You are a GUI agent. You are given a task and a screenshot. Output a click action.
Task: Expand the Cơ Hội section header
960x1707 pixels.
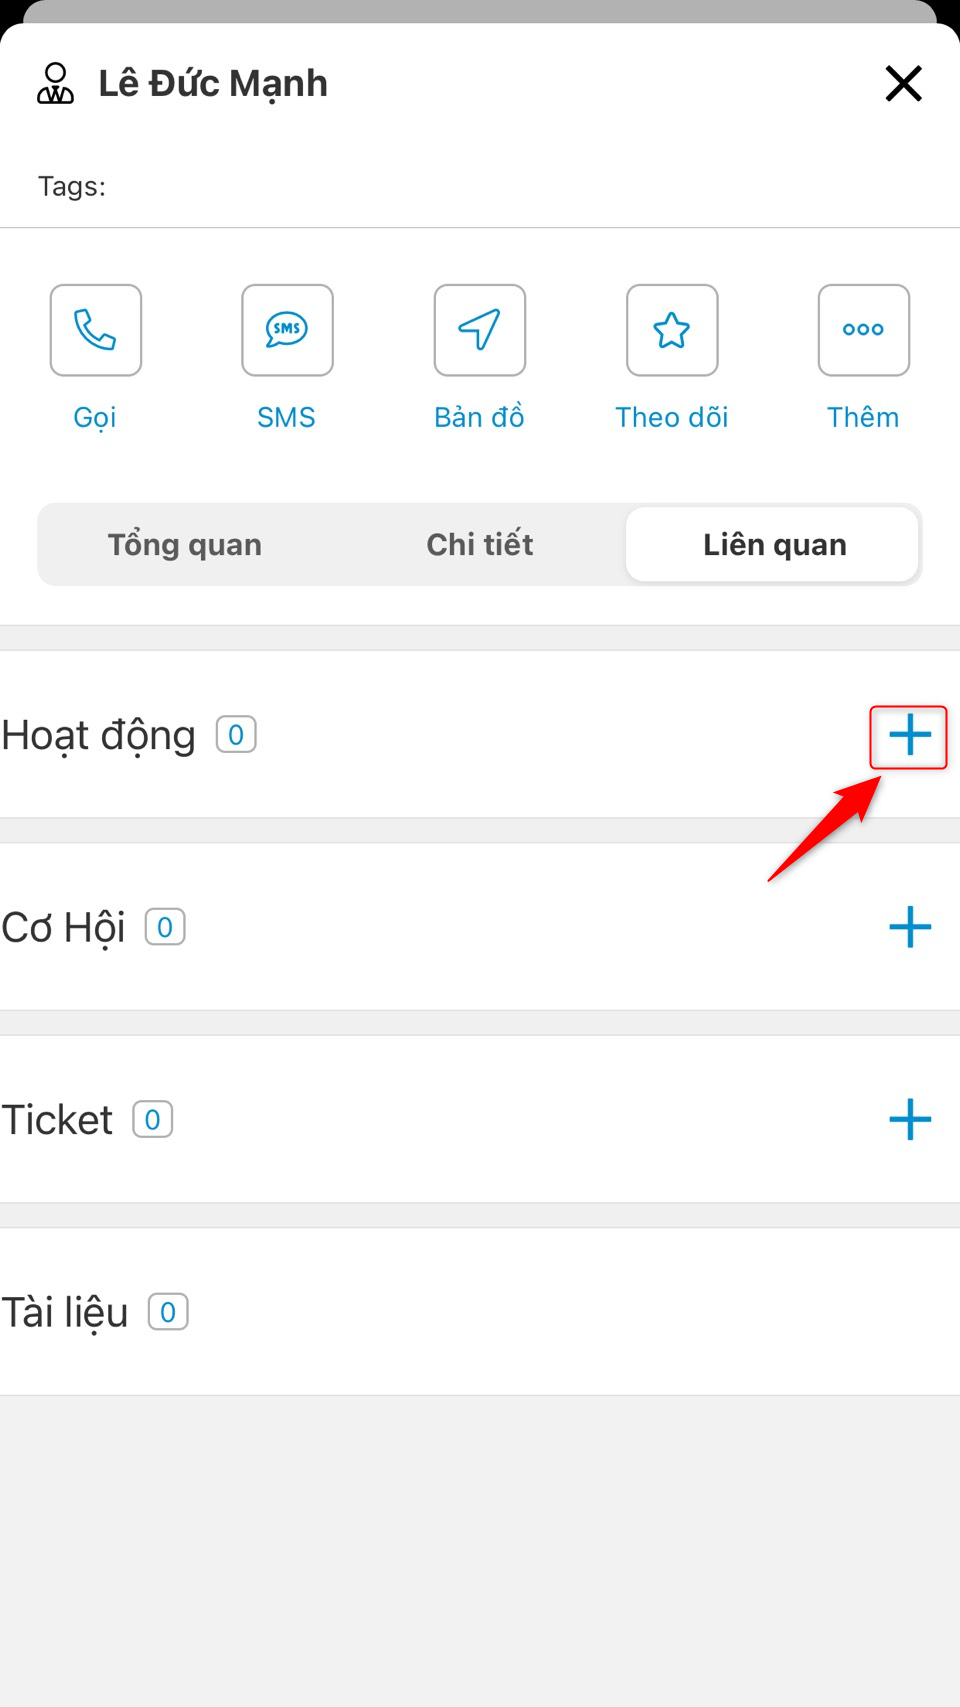(64, 928)
